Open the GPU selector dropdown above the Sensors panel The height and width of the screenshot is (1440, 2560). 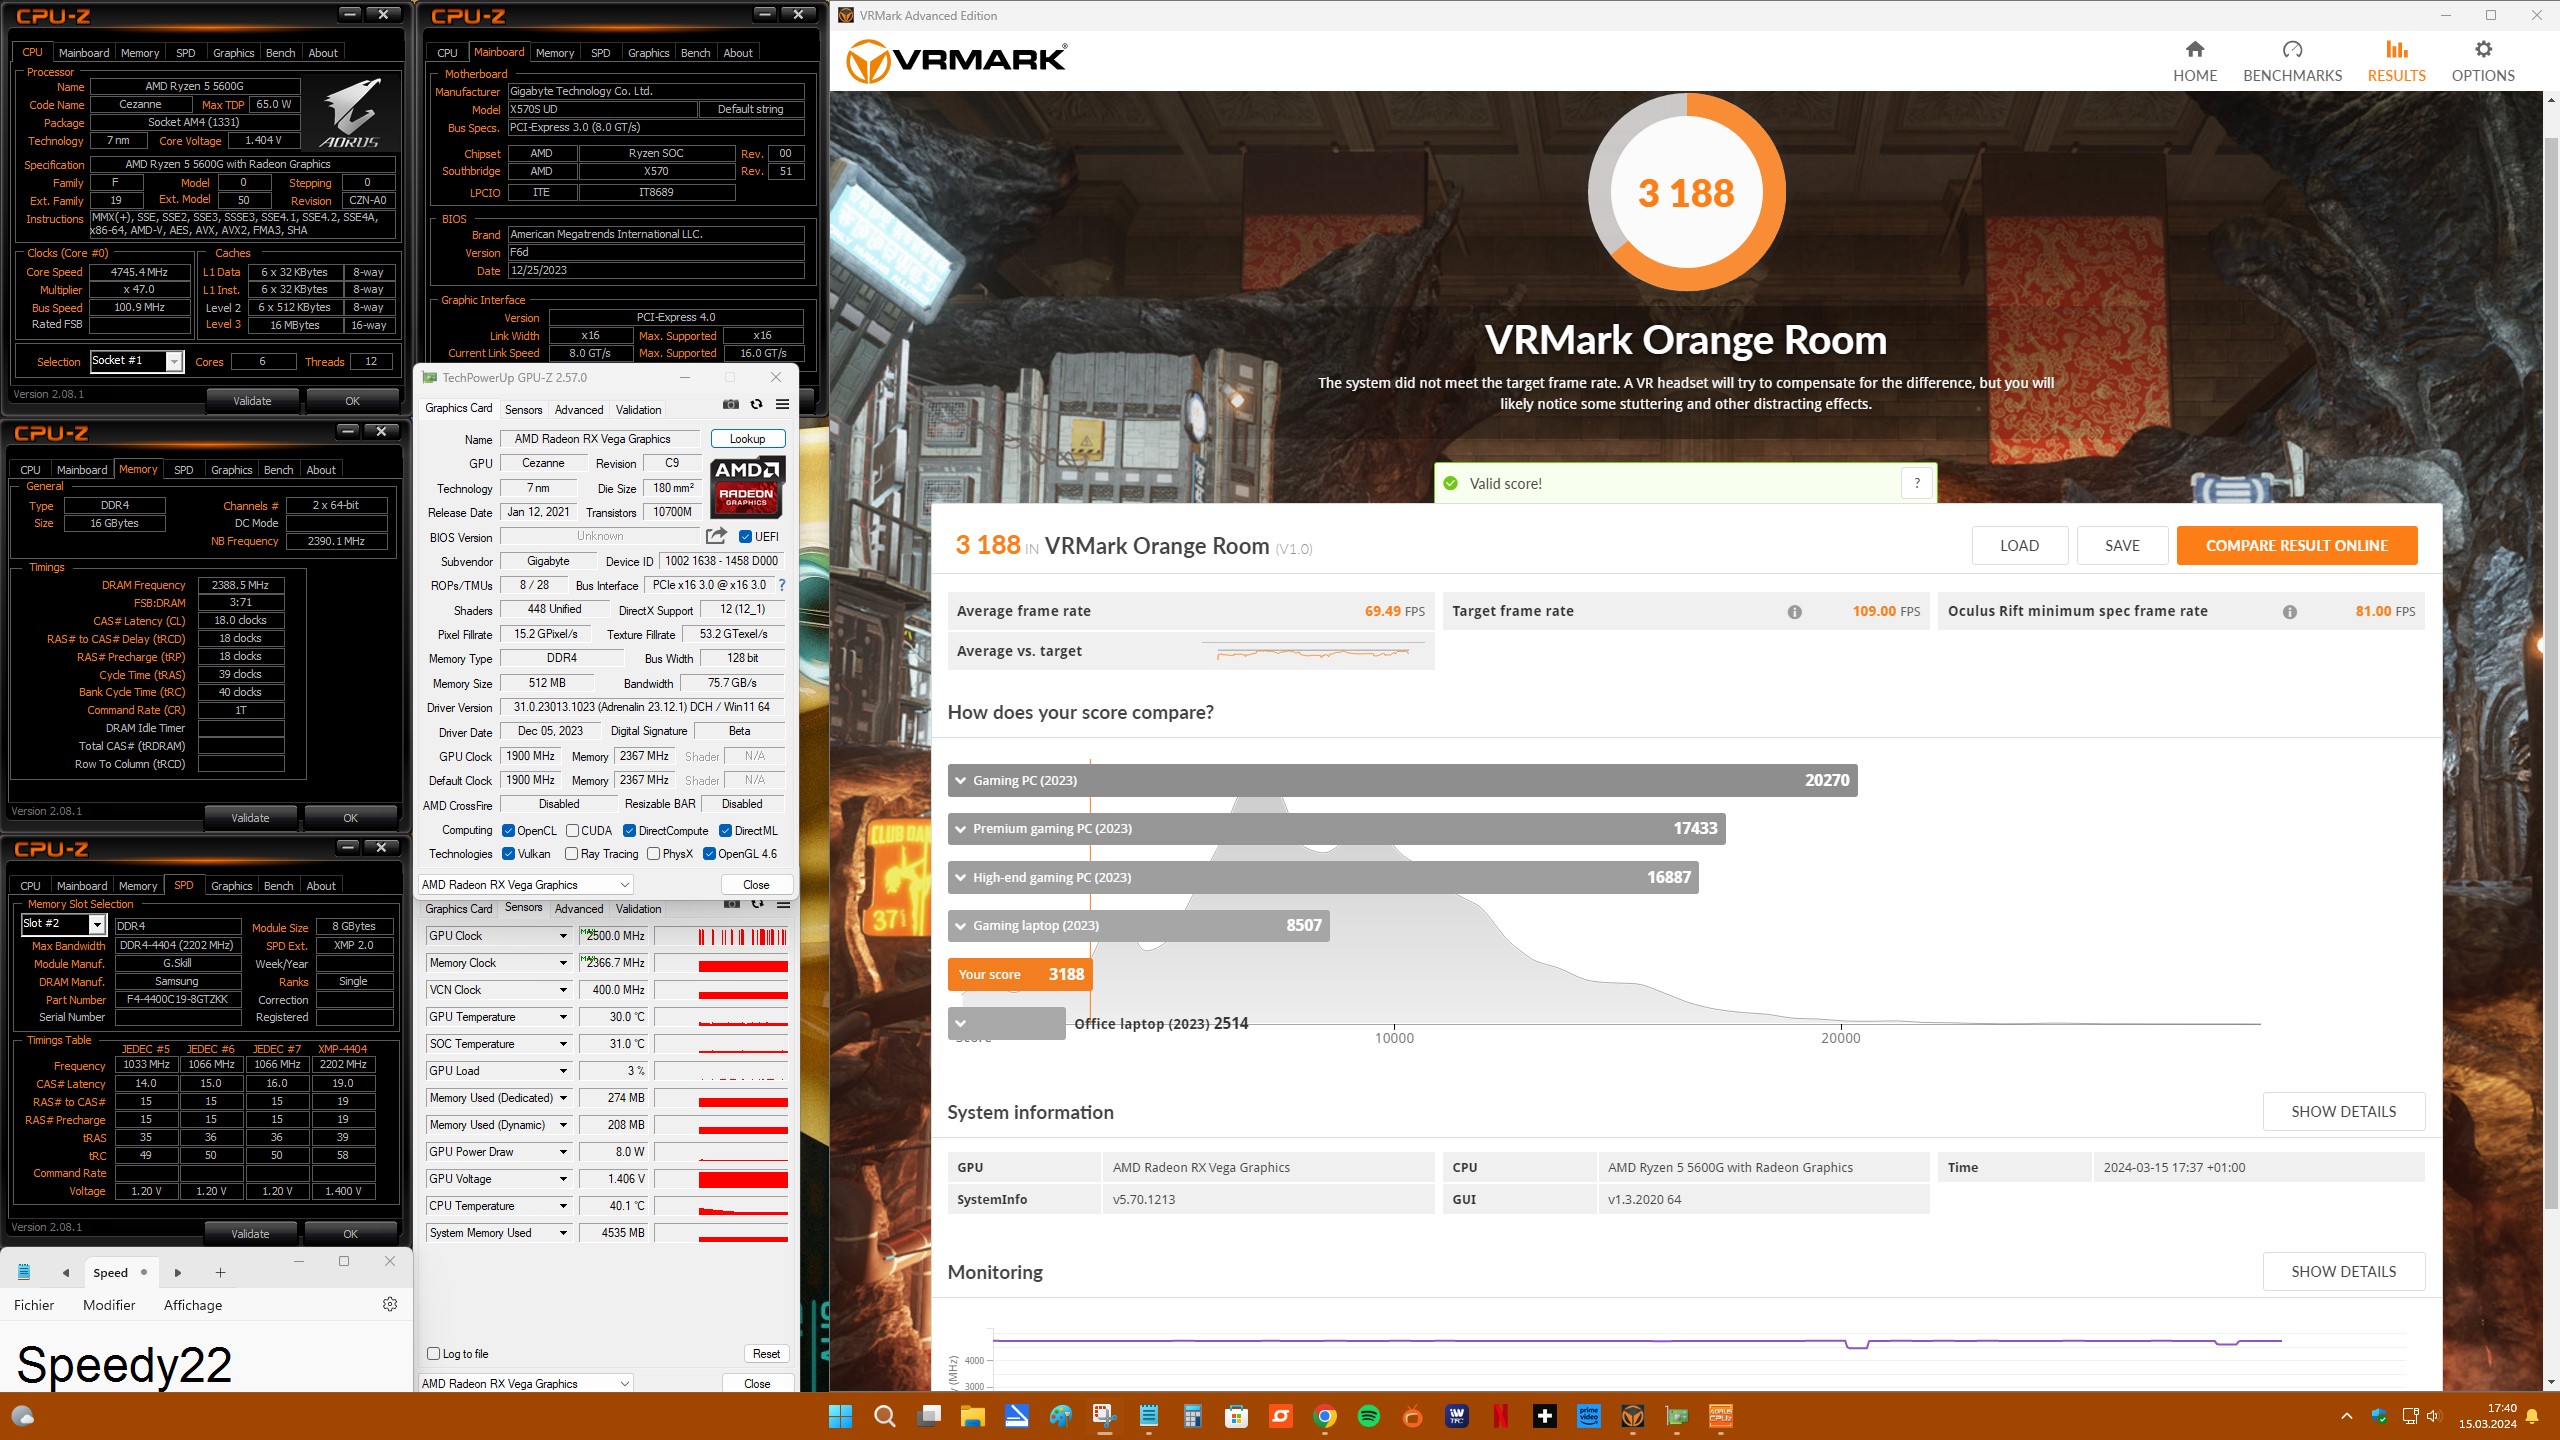pyautogui.click(x=526, y=885)
